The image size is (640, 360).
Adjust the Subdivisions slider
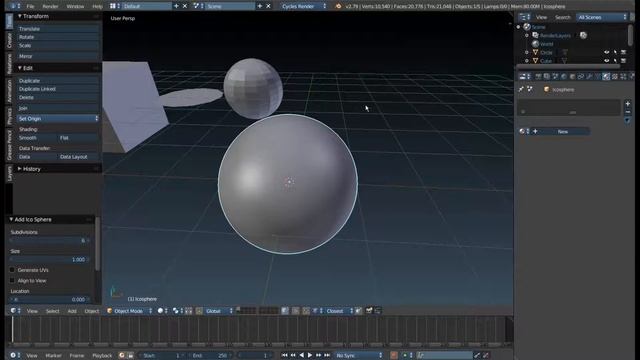[x=49, y=240]
